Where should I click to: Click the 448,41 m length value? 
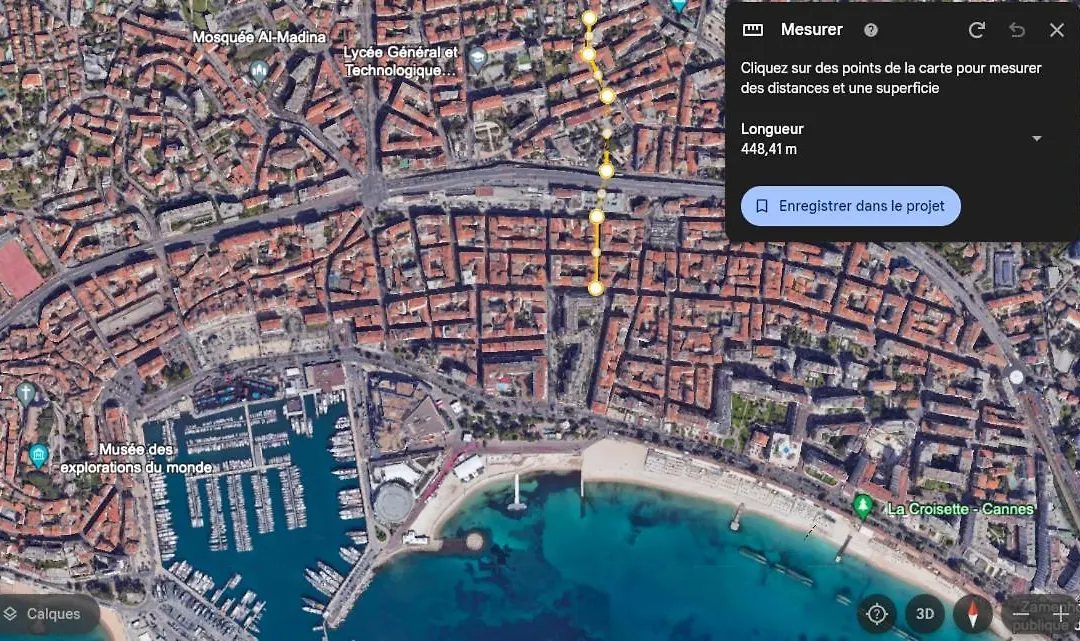(769, 149)
